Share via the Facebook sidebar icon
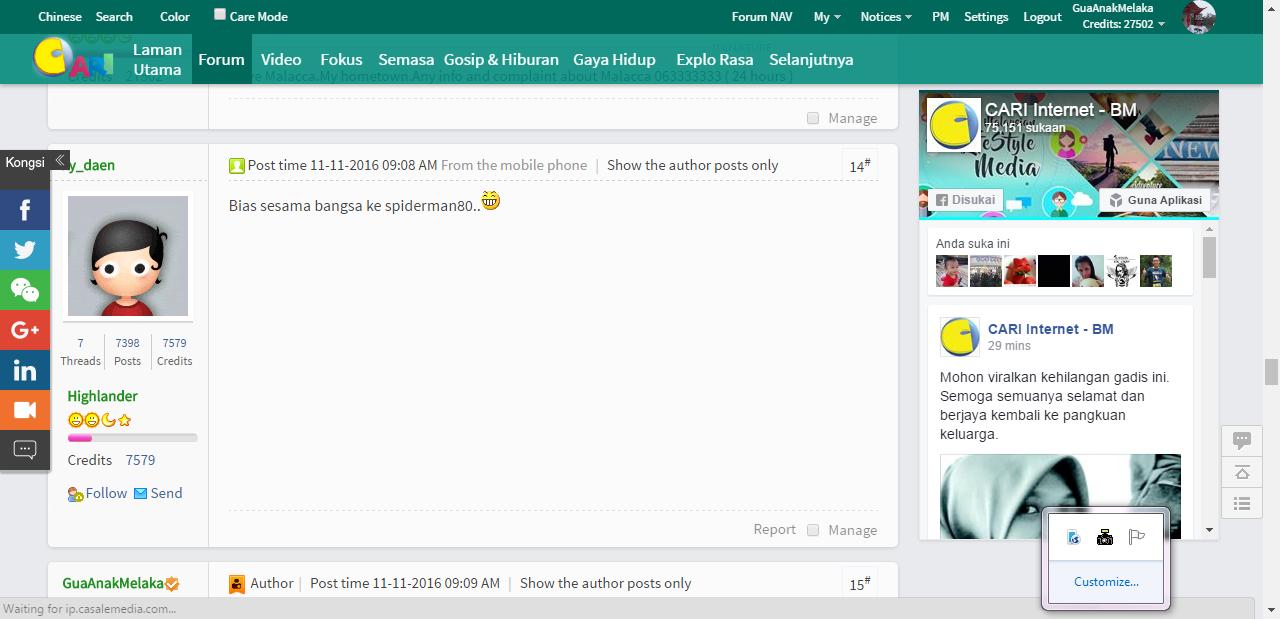Screen dimensions: 1280x619 tap(25, 210)
